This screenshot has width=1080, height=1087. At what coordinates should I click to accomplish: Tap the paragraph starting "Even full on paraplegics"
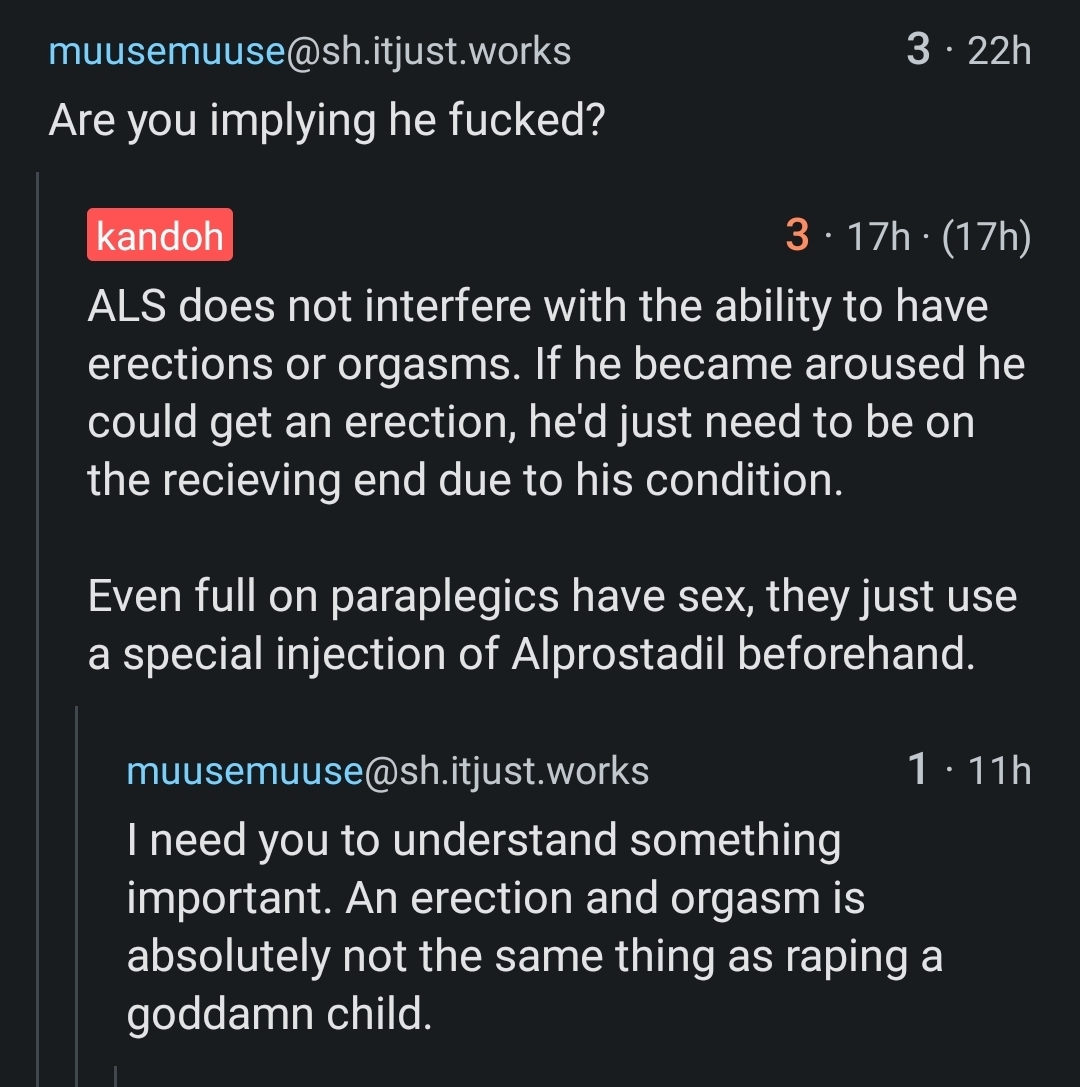click(551, 625)
